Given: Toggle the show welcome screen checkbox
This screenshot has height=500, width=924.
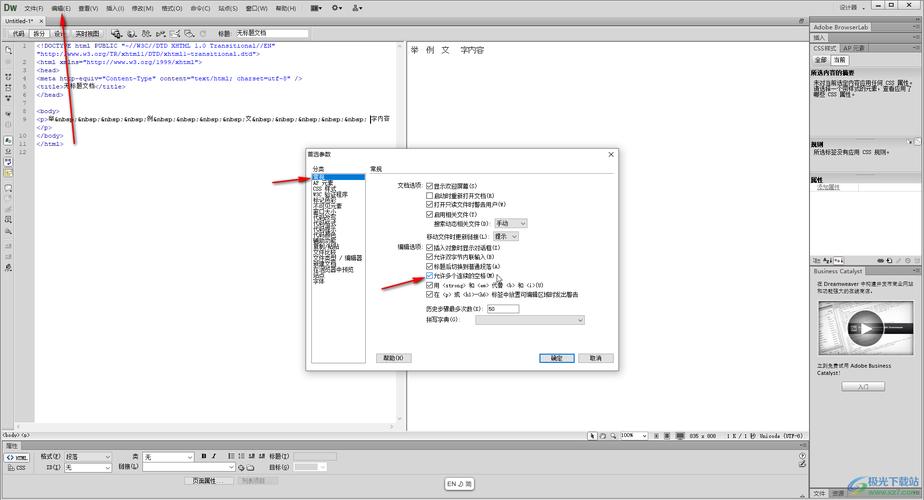Looking at the screenshot, I should point(430,186).
